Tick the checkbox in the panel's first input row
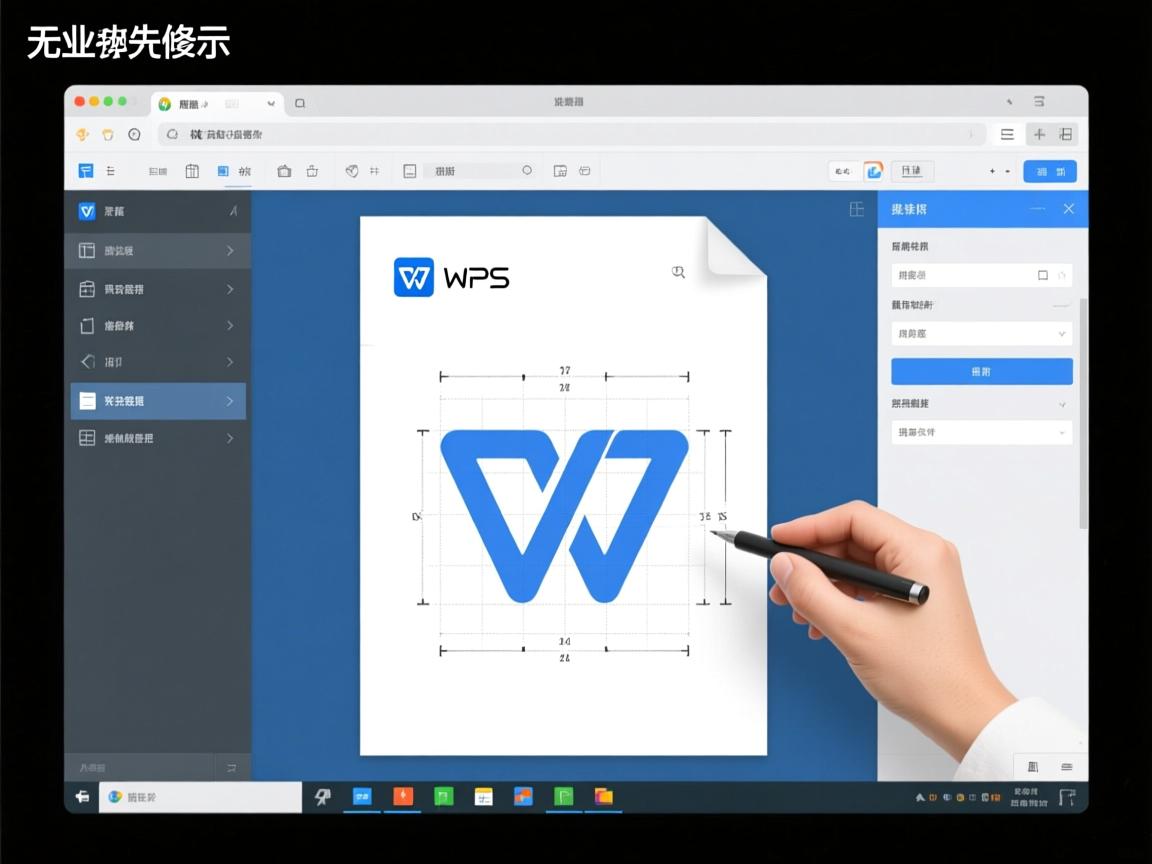Viewport: 1152px width, 864px height. click(x=1043, y=276)
